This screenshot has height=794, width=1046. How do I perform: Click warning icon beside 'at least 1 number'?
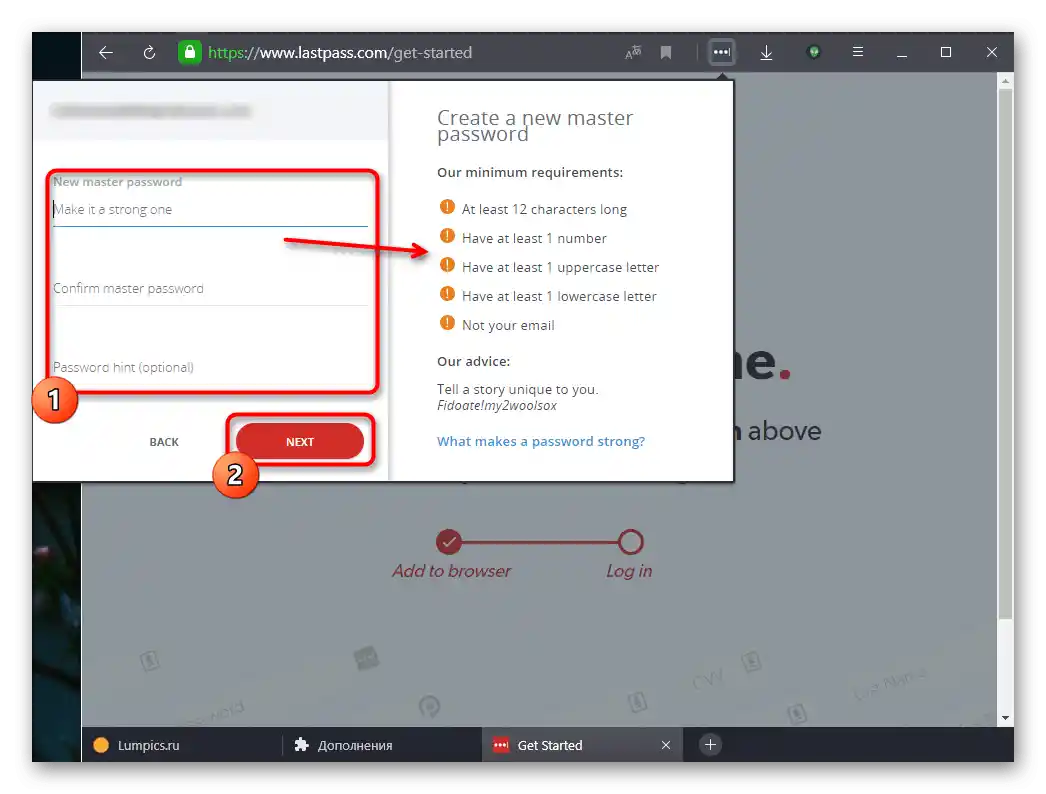[x=447, y=236]
